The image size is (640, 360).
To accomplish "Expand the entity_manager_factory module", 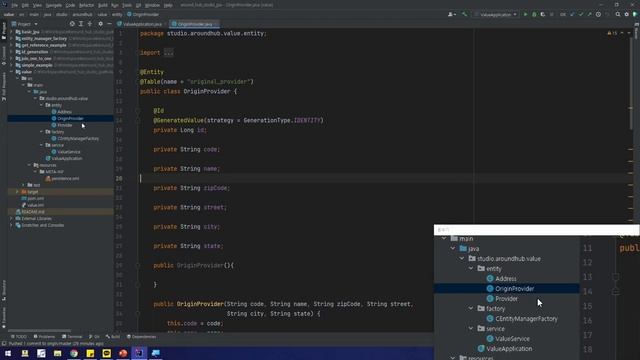I will pyautogui.click(x=11, y=38).
